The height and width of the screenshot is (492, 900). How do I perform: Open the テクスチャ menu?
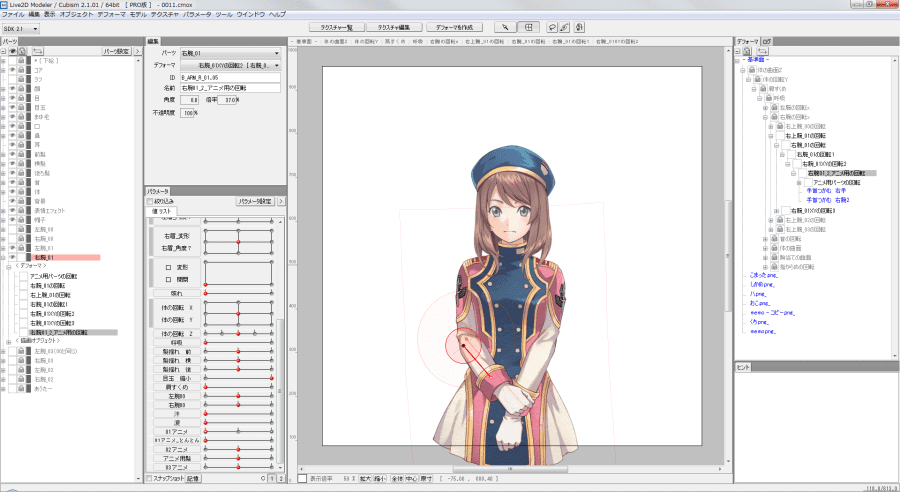point(165,14)
